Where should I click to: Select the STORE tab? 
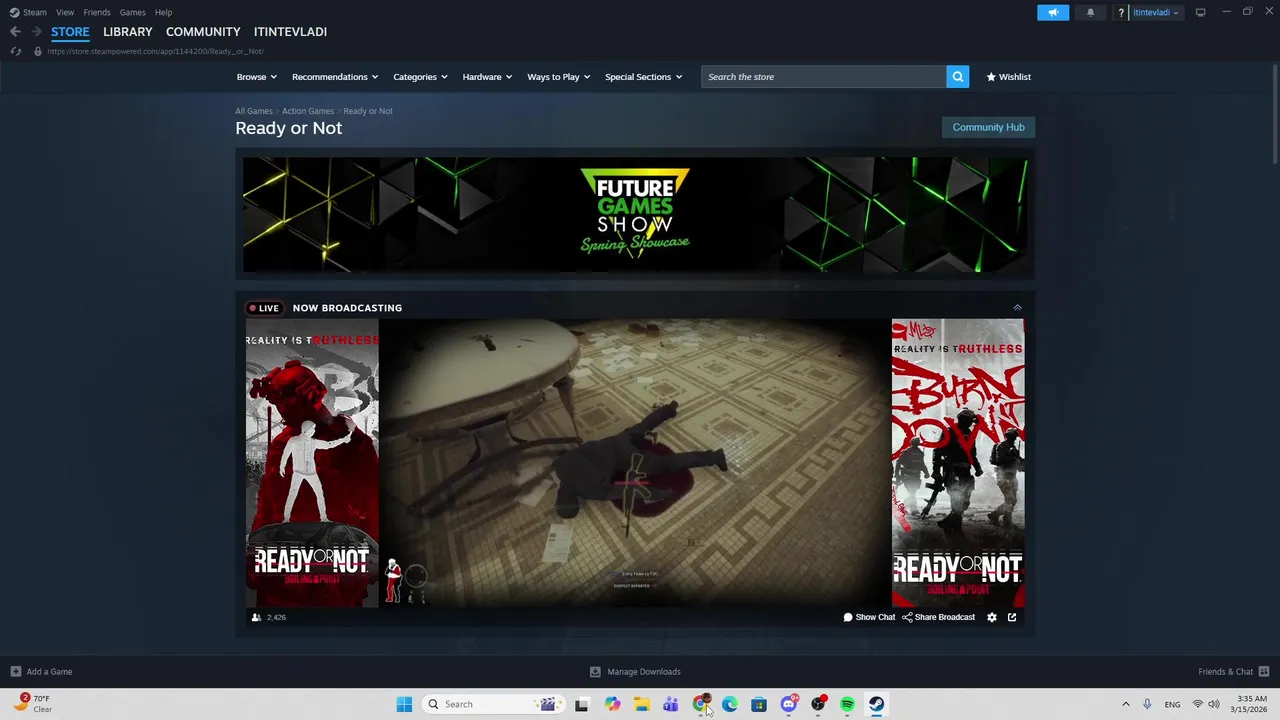(70, 32)
